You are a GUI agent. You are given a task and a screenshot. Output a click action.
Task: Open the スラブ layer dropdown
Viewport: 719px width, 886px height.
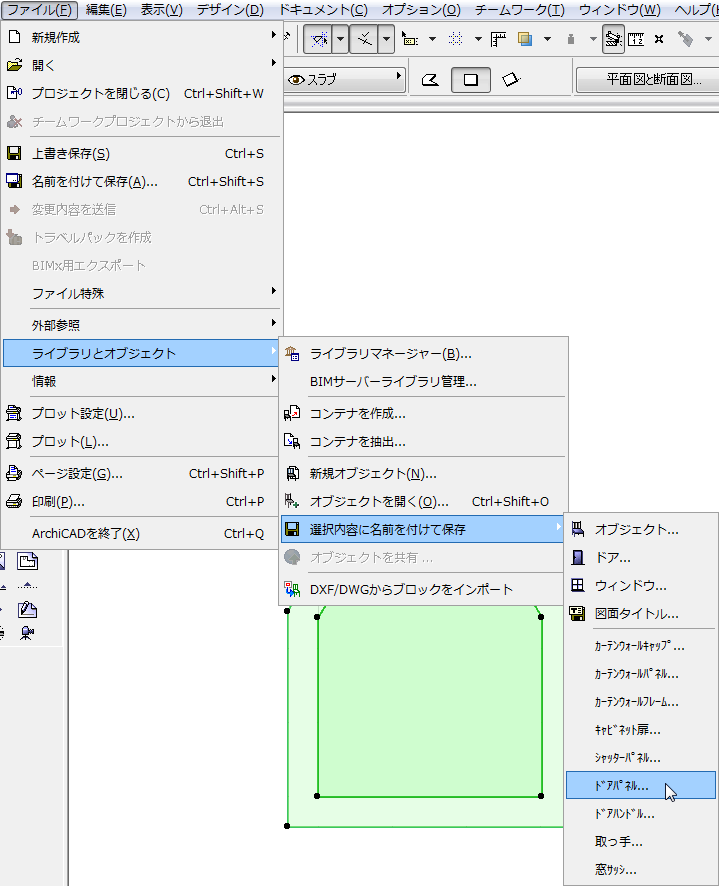tap(344, 80)
